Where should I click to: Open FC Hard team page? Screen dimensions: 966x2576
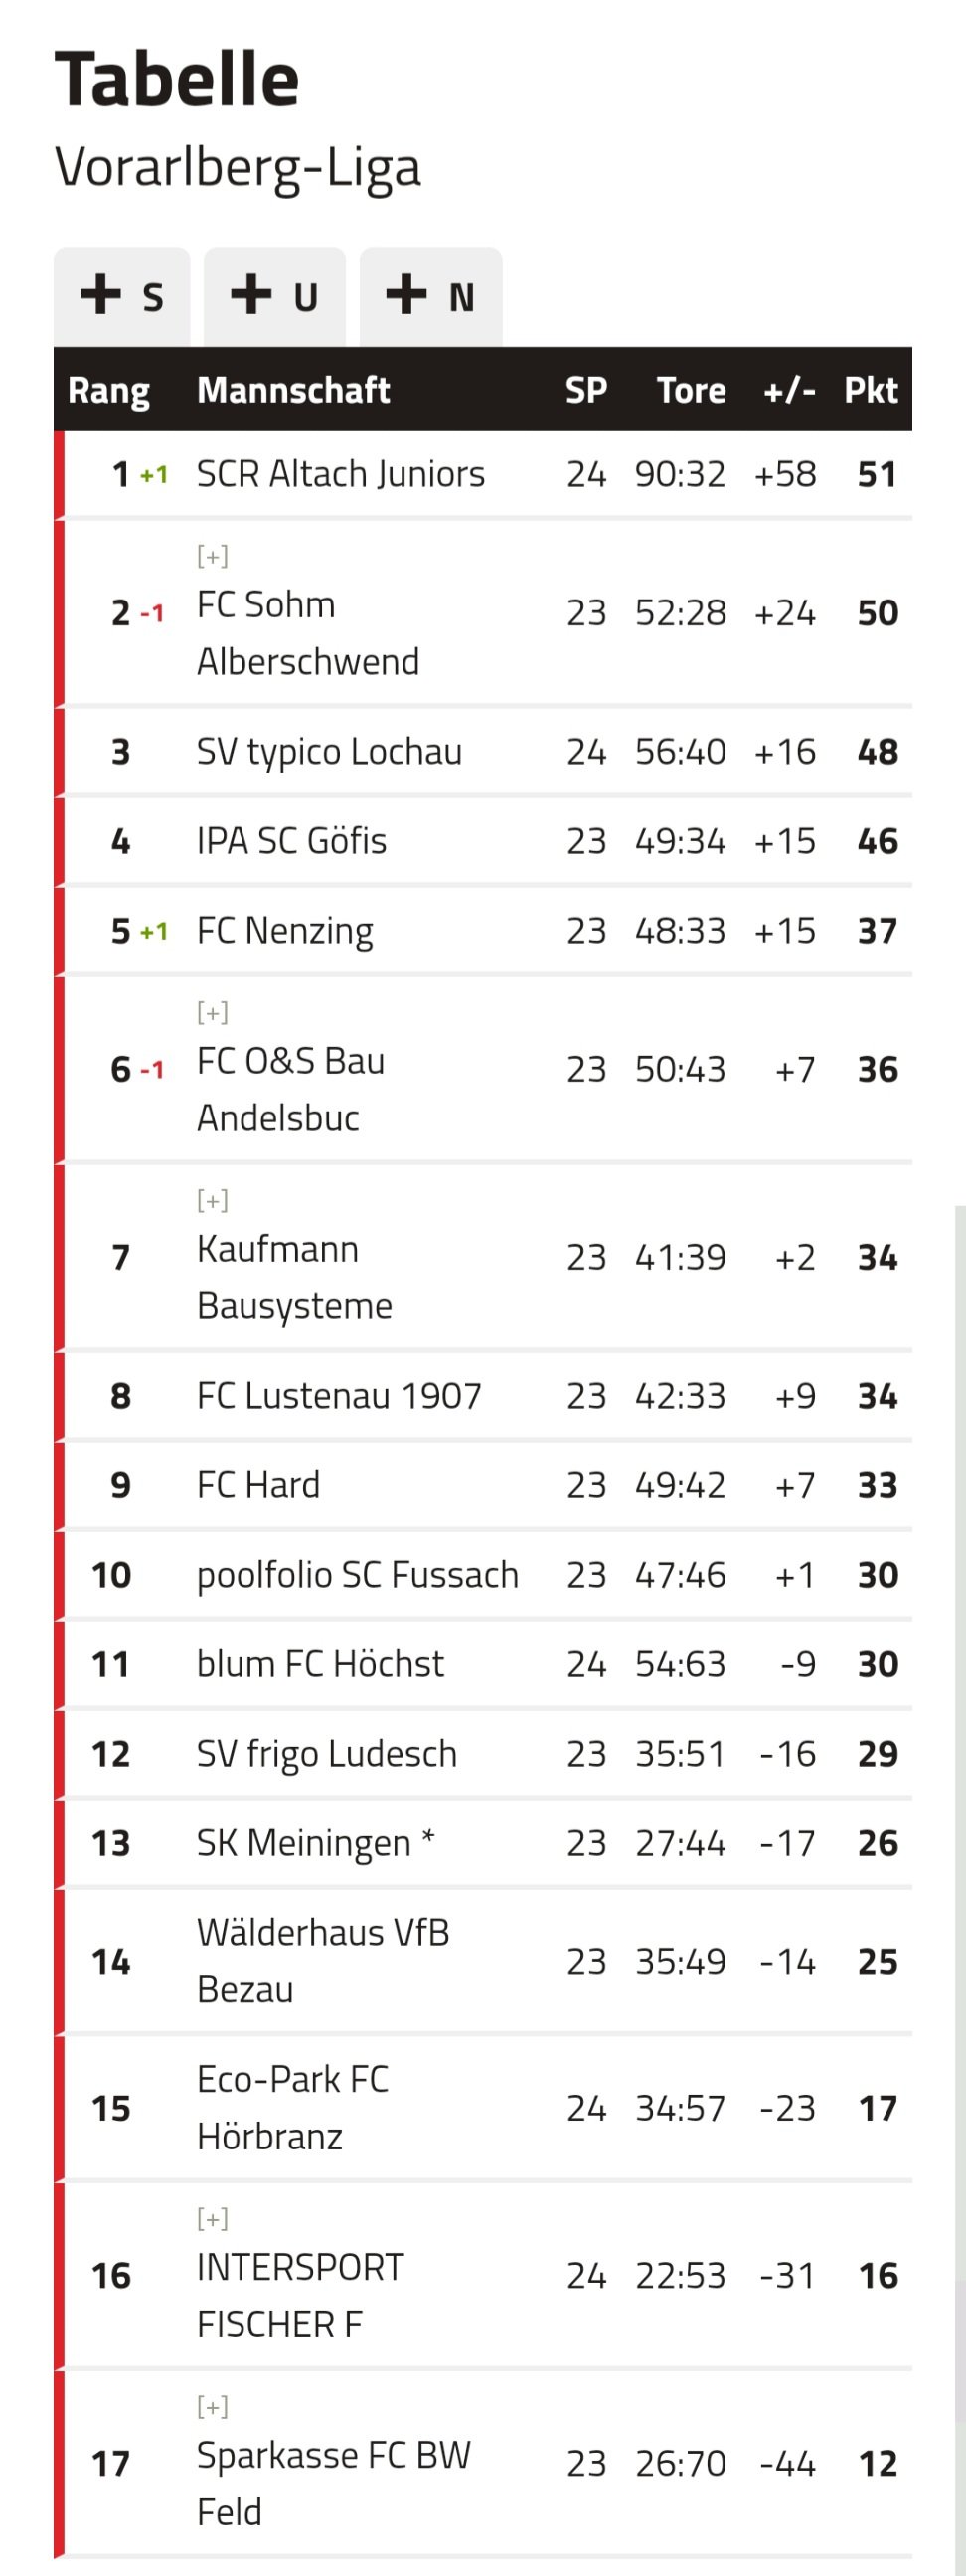258,1485
